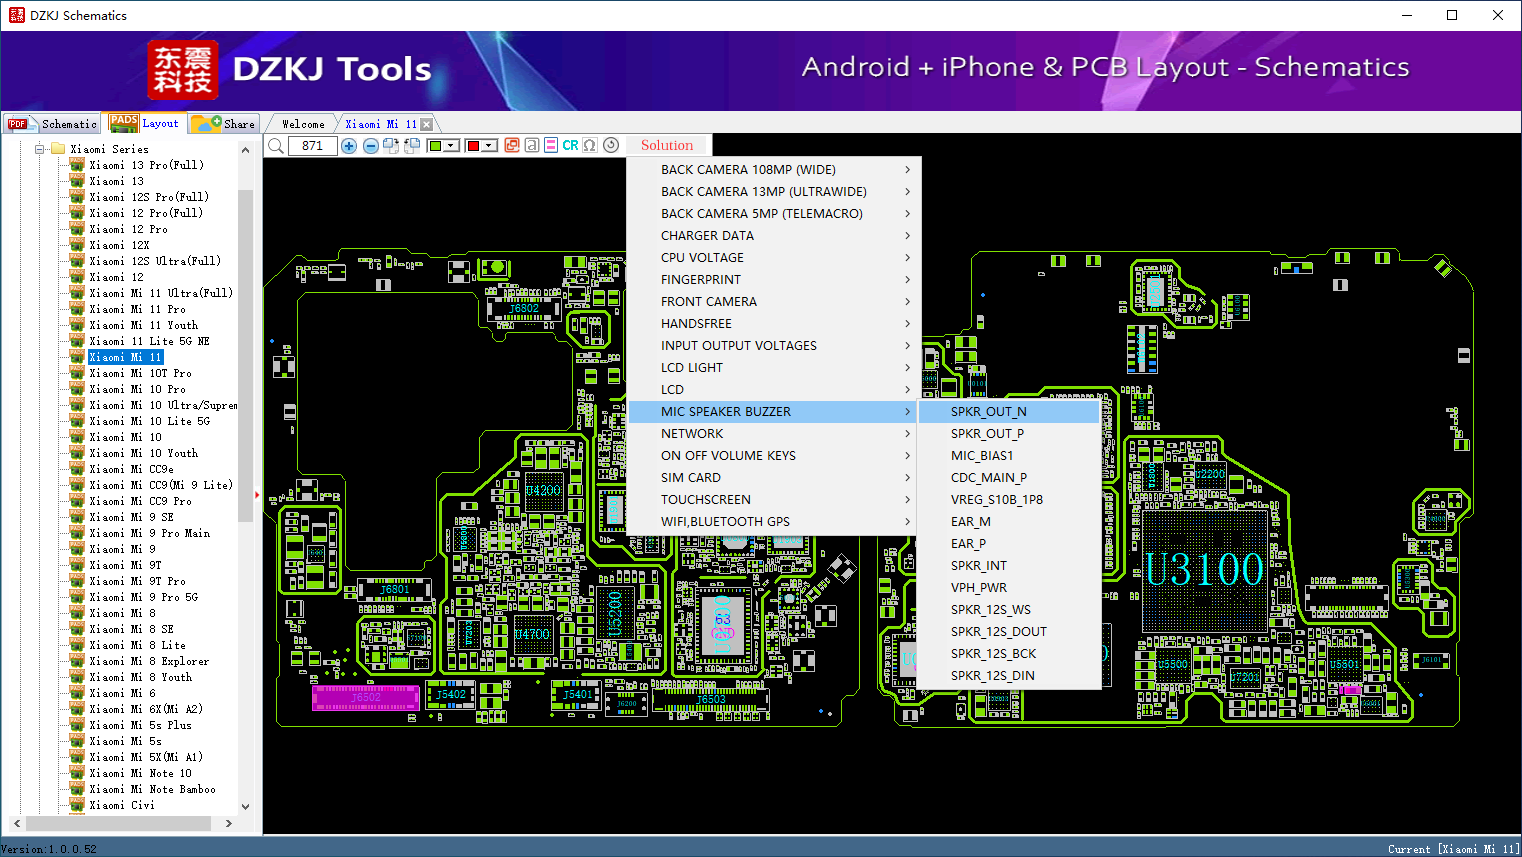1522x857 pixels.
Task: Select Xiaomi 12S Pro(Full) in the tree
Action: (149, 197)
